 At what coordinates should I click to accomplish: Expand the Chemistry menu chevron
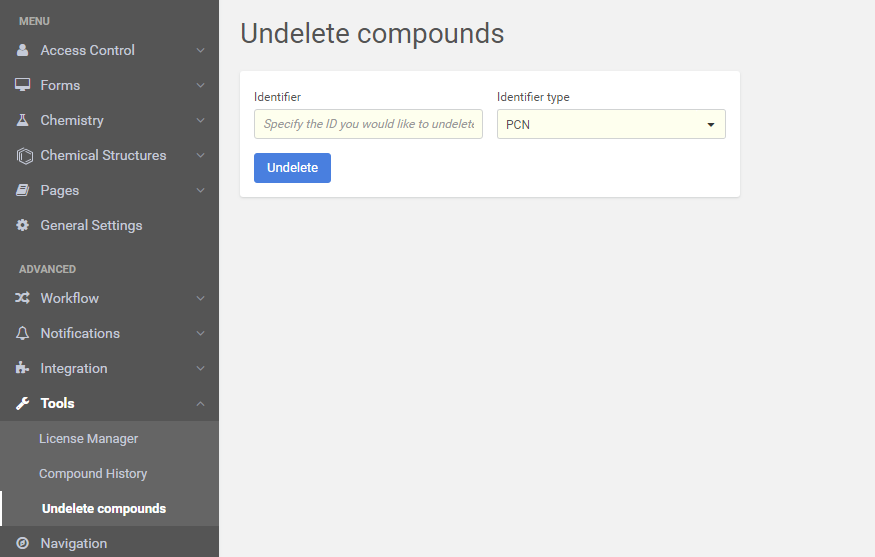(200, 120)
